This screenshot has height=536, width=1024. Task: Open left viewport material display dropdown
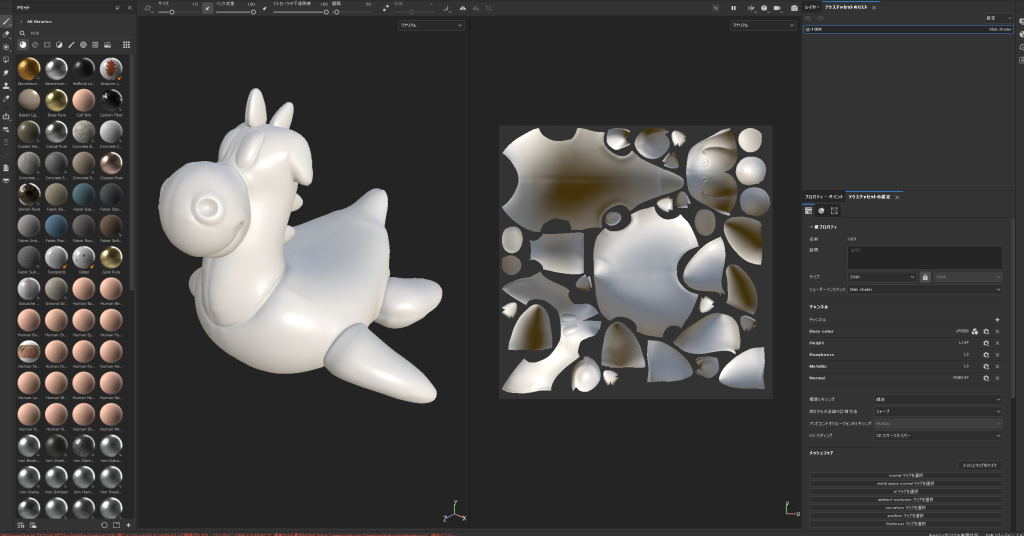pos(431,25)
